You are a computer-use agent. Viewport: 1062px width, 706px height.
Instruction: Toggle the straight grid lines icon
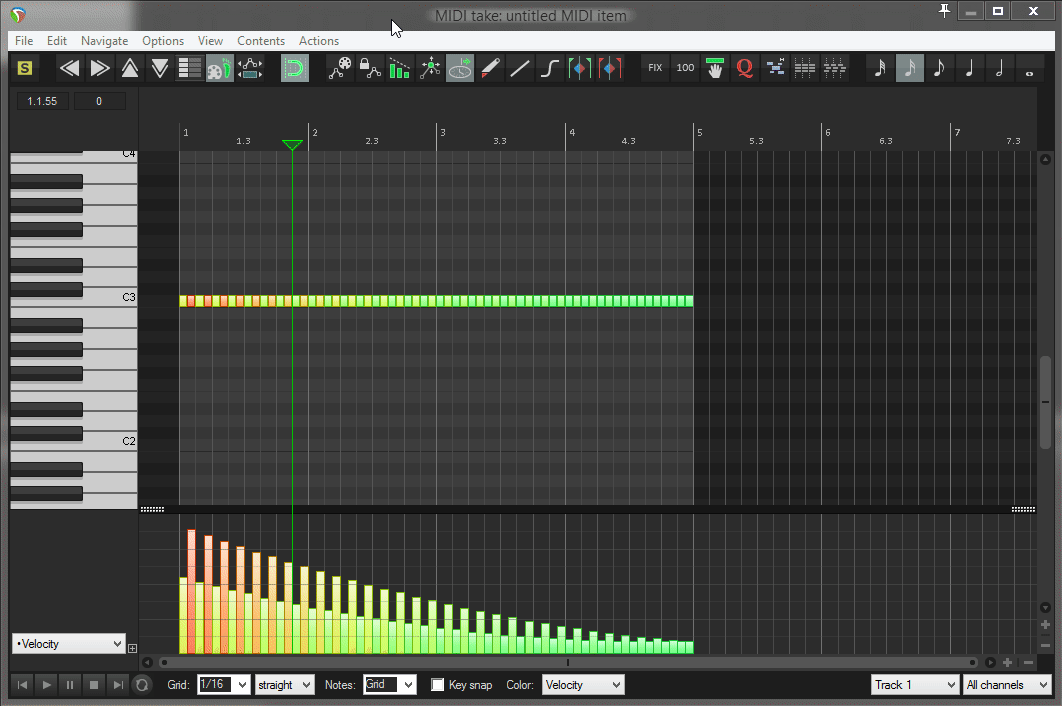805,68
